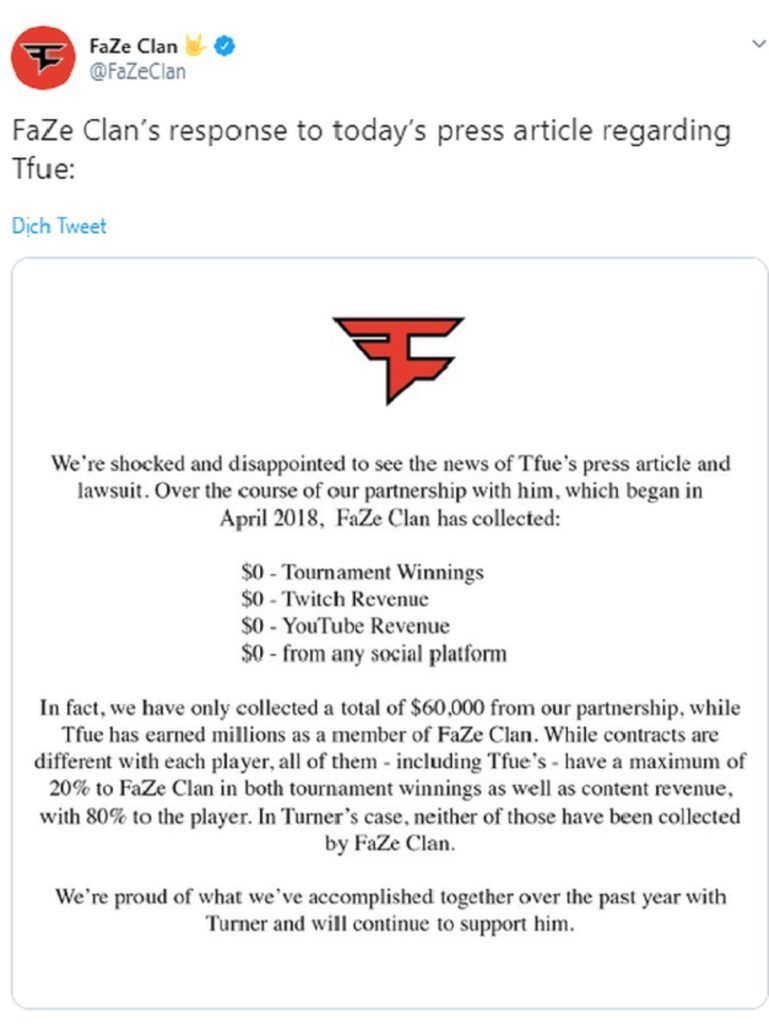Image resolution: width=769 pixels, height=1024 pixels.
Task: Select the $0 - Tournament Winnings line
Action: pos(362,572)
